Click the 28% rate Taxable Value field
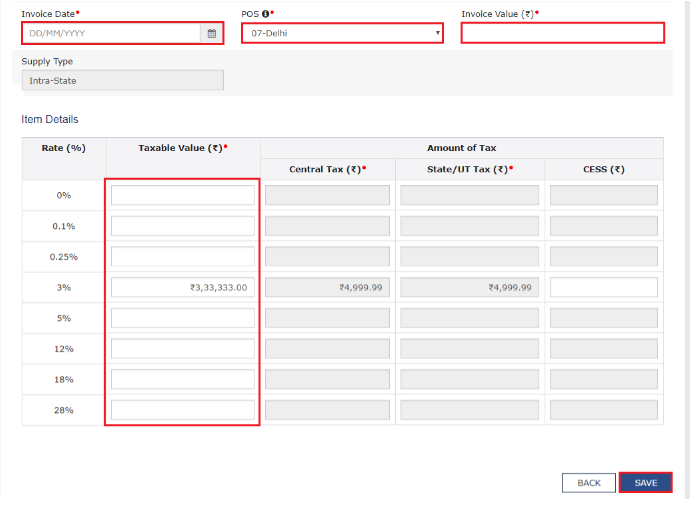 click(183, 410)
